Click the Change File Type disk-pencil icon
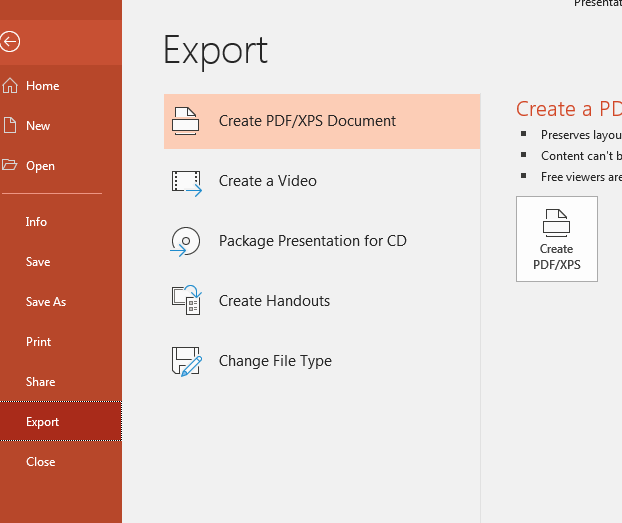The height and width of the screenshot is (523, 622). [186, 361]
